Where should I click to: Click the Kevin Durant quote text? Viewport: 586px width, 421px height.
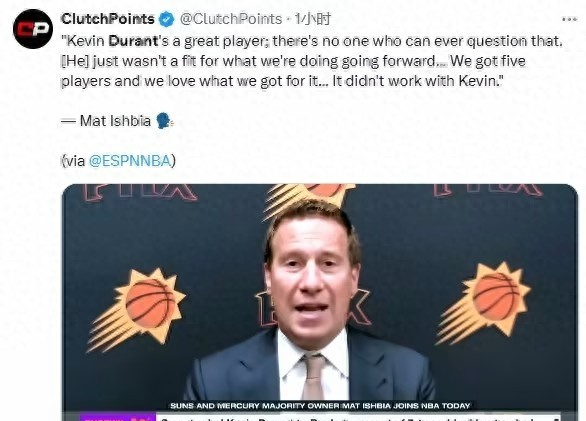(x=312, y=61)
